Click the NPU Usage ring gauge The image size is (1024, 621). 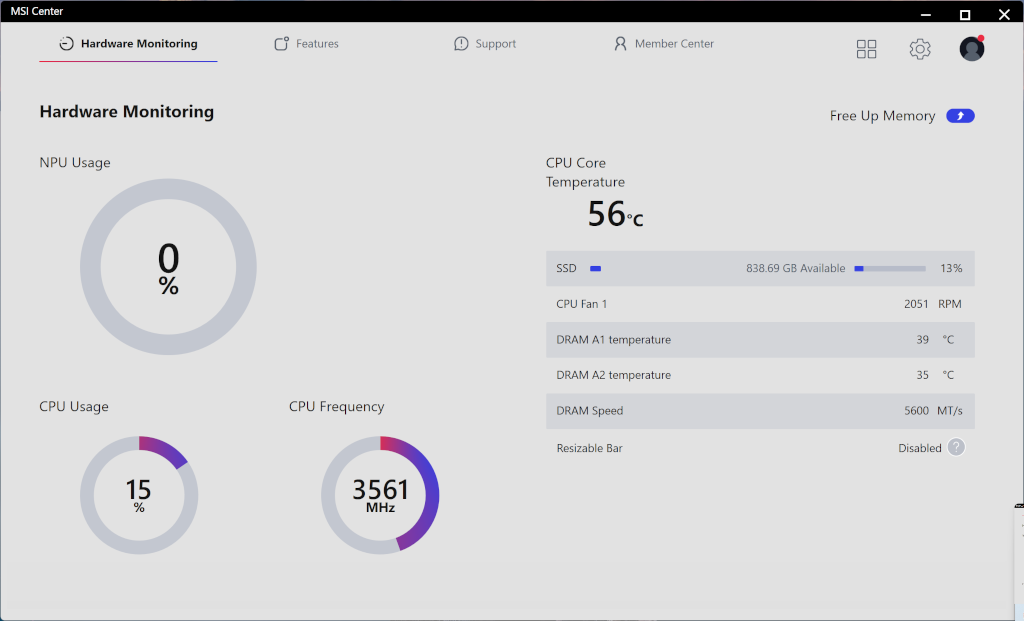tap(168, 267)
